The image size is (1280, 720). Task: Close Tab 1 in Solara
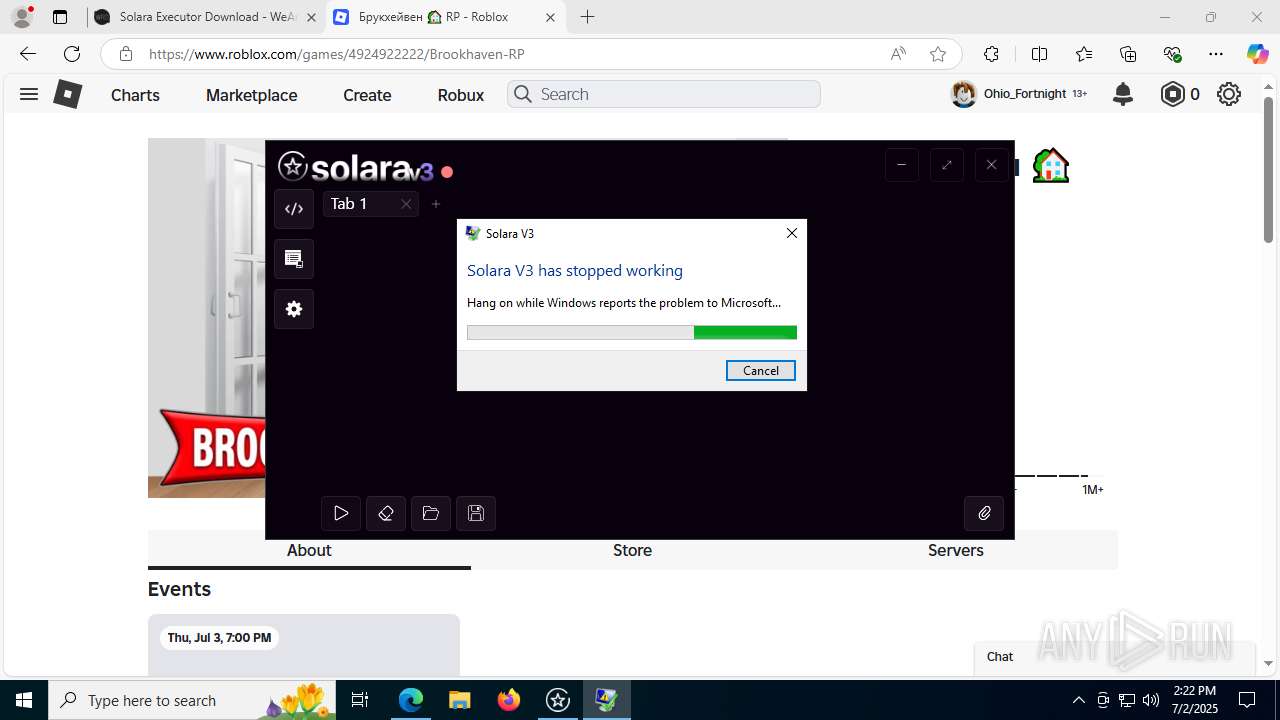click(x=406, y=204)
